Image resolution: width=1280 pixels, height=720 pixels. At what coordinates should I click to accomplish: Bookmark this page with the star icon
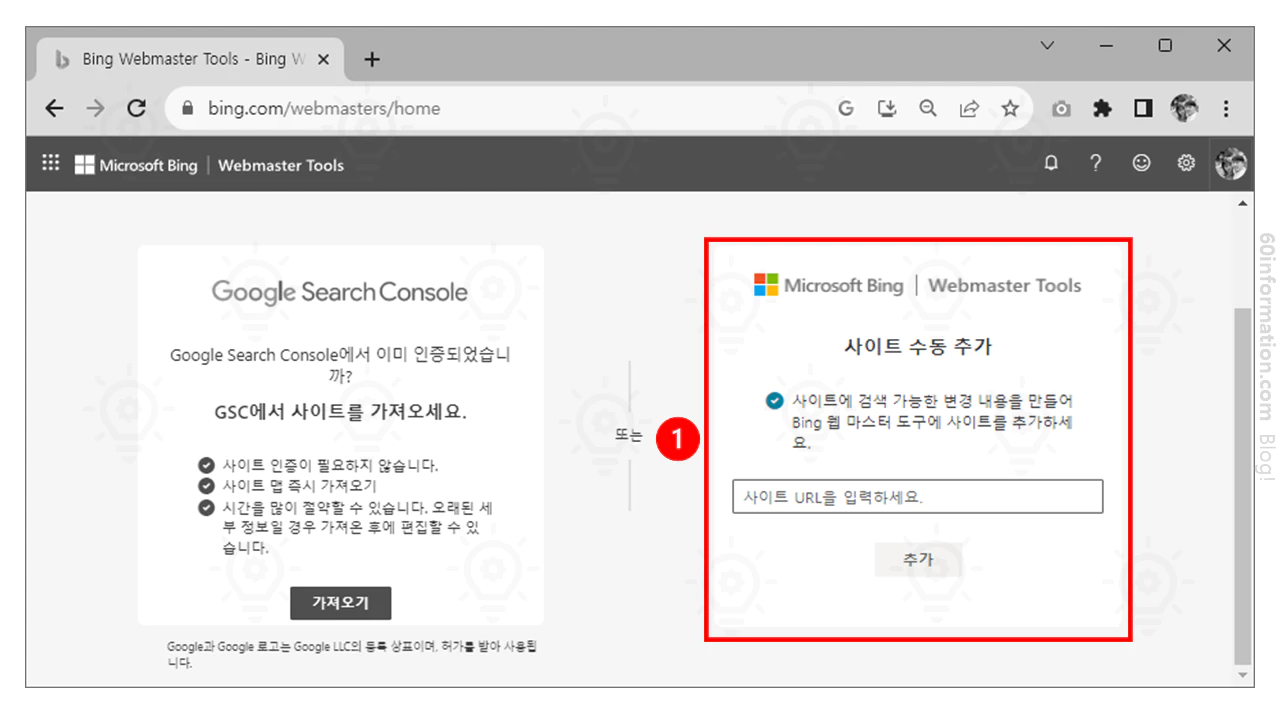pyautogui.click(x=1010, y=108)
